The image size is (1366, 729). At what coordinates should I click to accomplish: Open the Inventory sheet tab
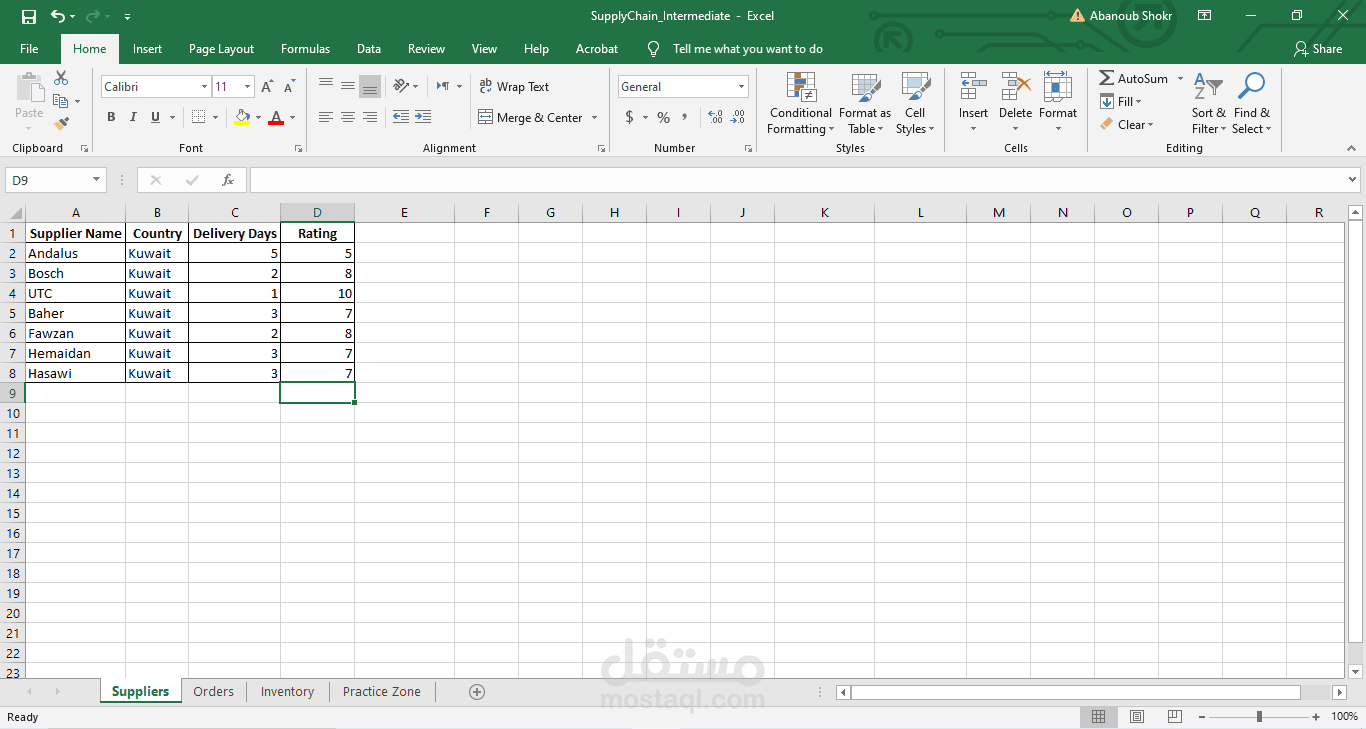[x=287, y=692]
